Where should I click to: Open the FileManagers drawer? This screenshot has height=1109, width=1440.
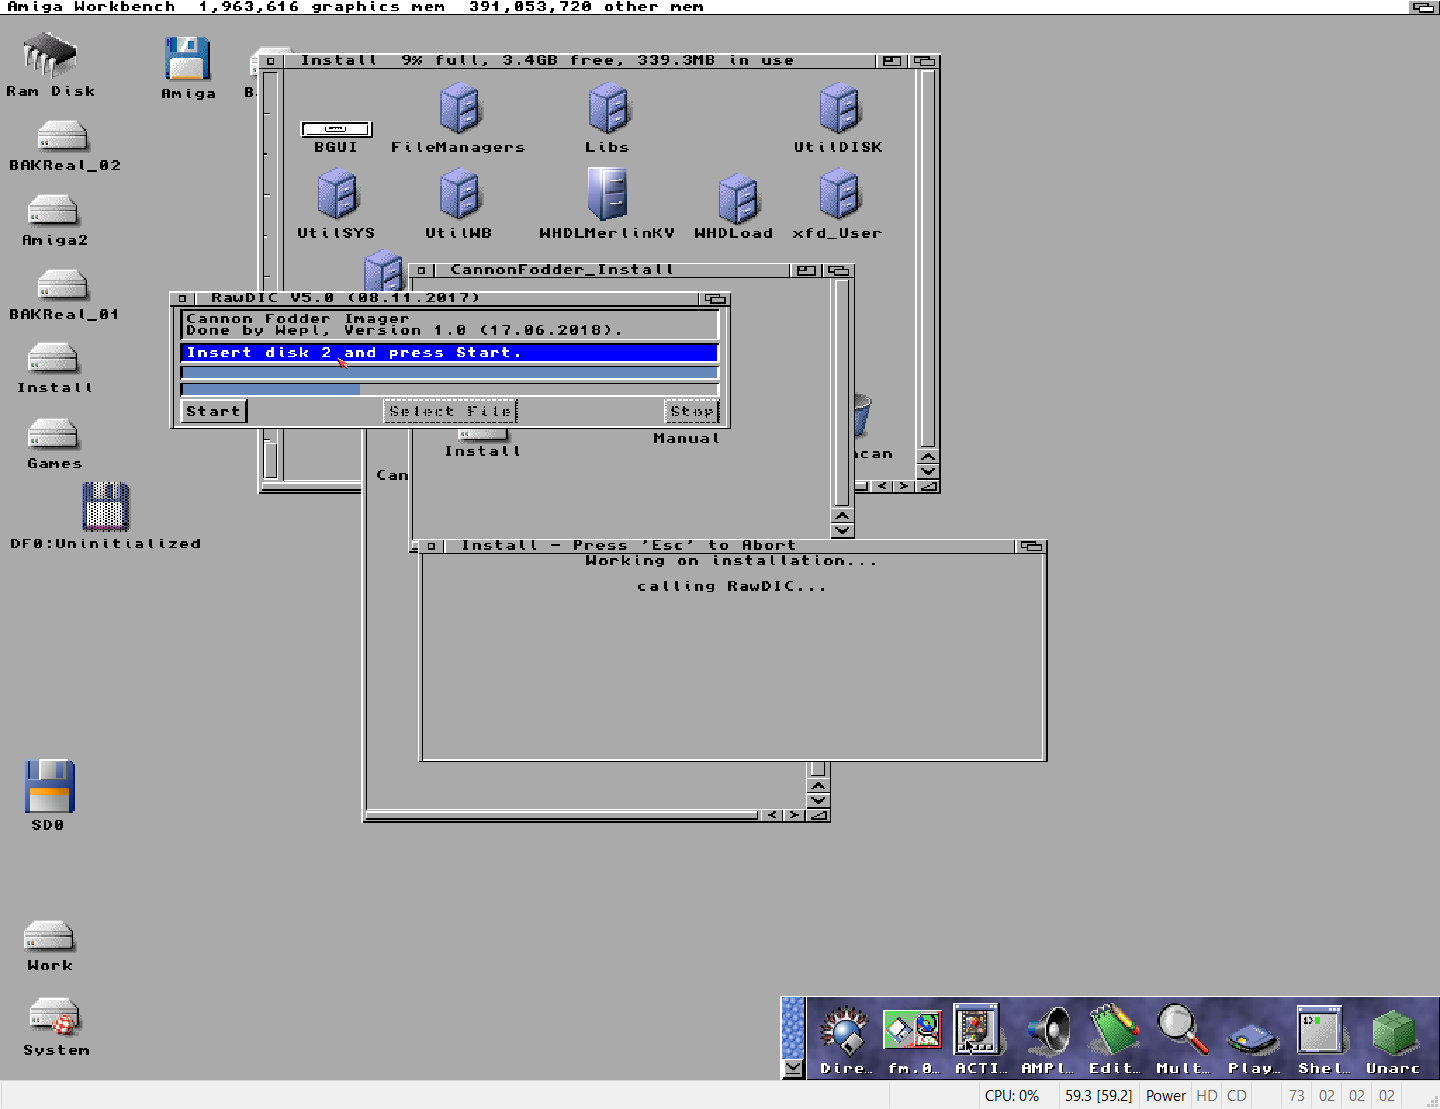[460, 108]
